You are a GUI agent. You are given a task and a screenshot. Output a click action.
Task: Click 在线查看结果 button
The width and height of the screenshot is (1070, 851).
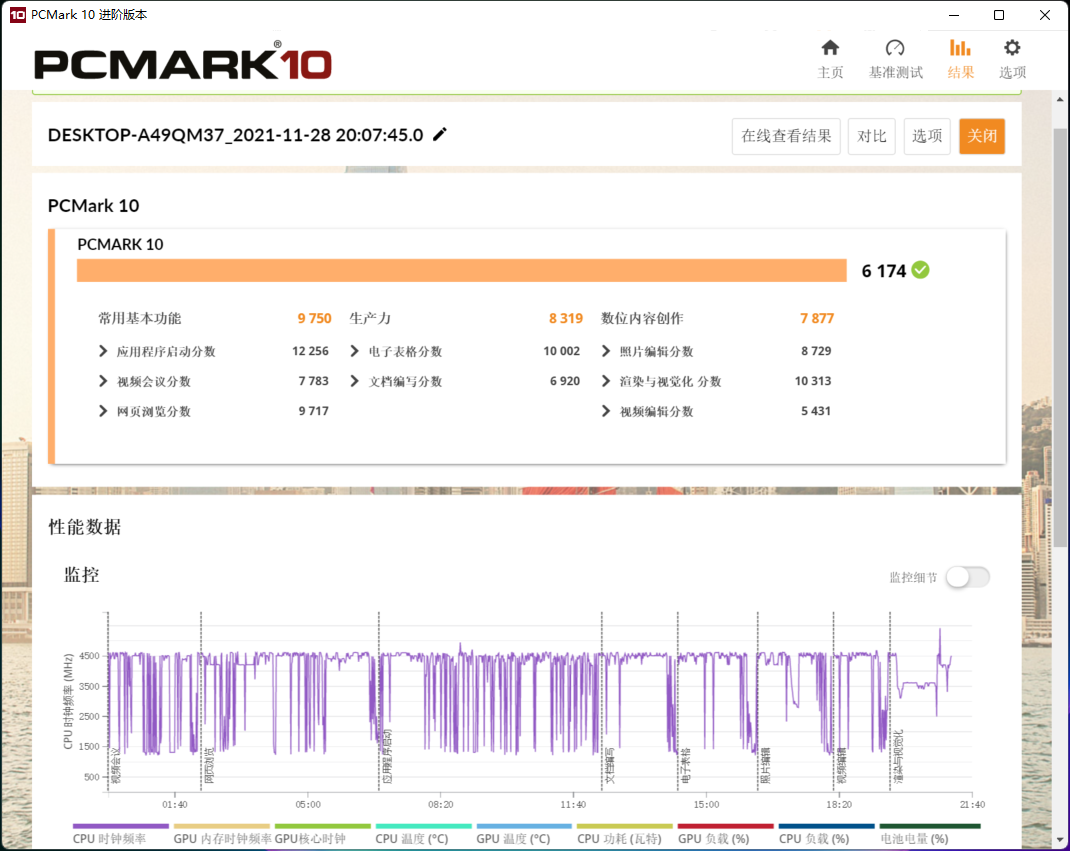point(786,136)
